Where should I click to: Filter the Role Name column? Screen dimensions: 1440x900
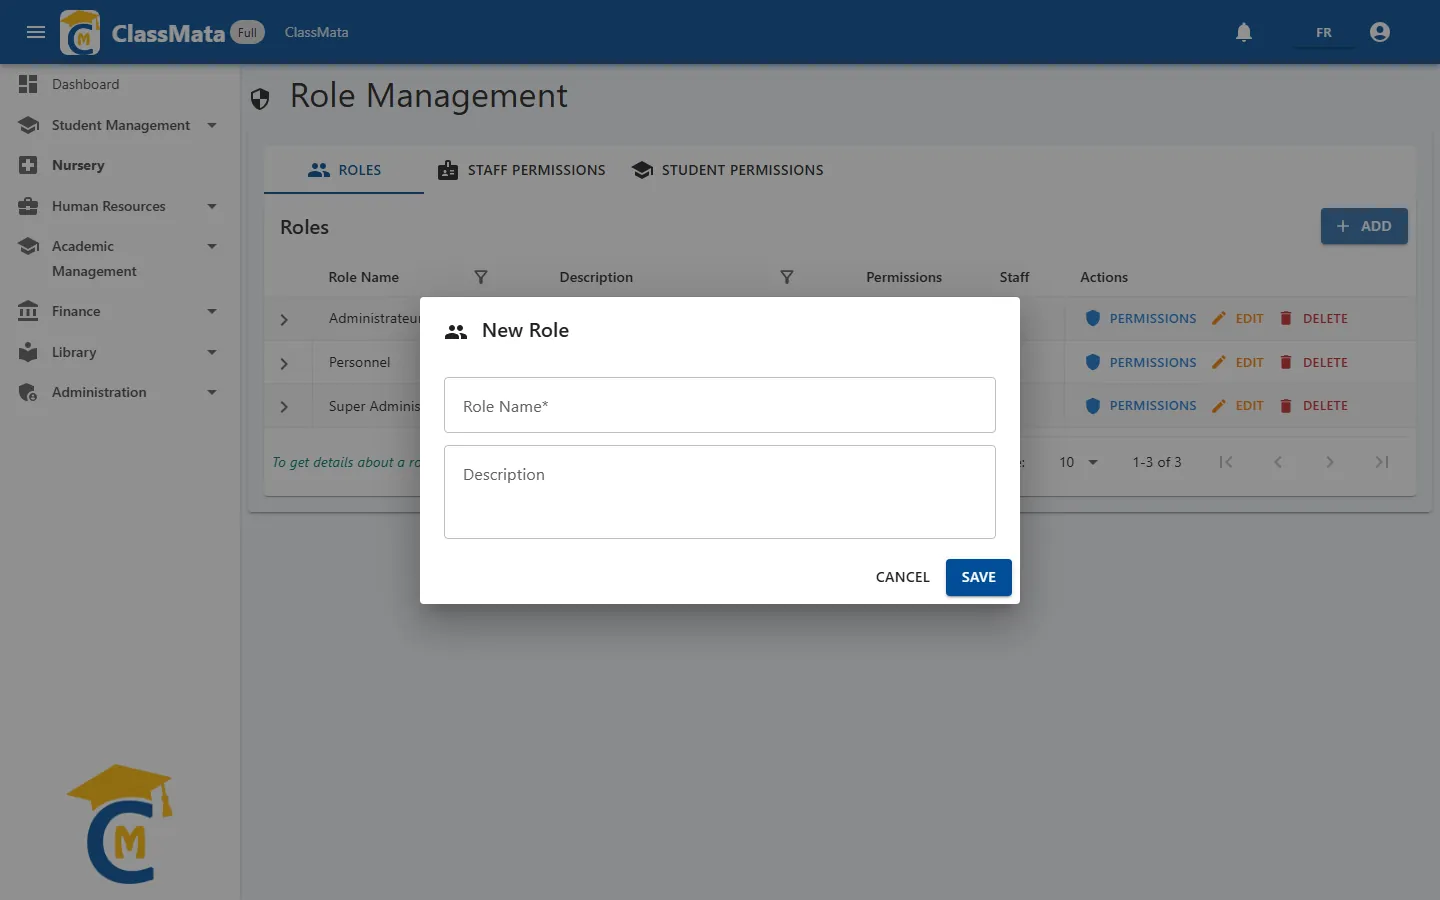pyautogui.click(x=480, y=277)
